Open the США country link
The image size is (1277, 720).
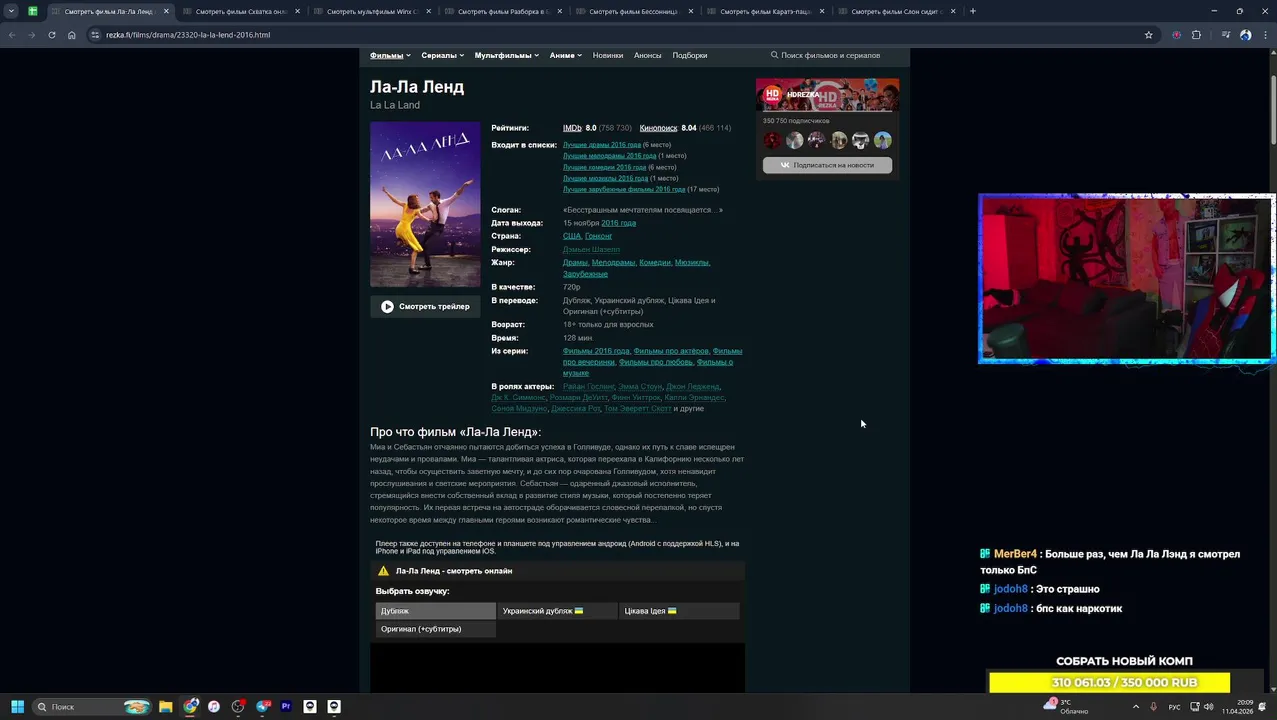[572, 236]
